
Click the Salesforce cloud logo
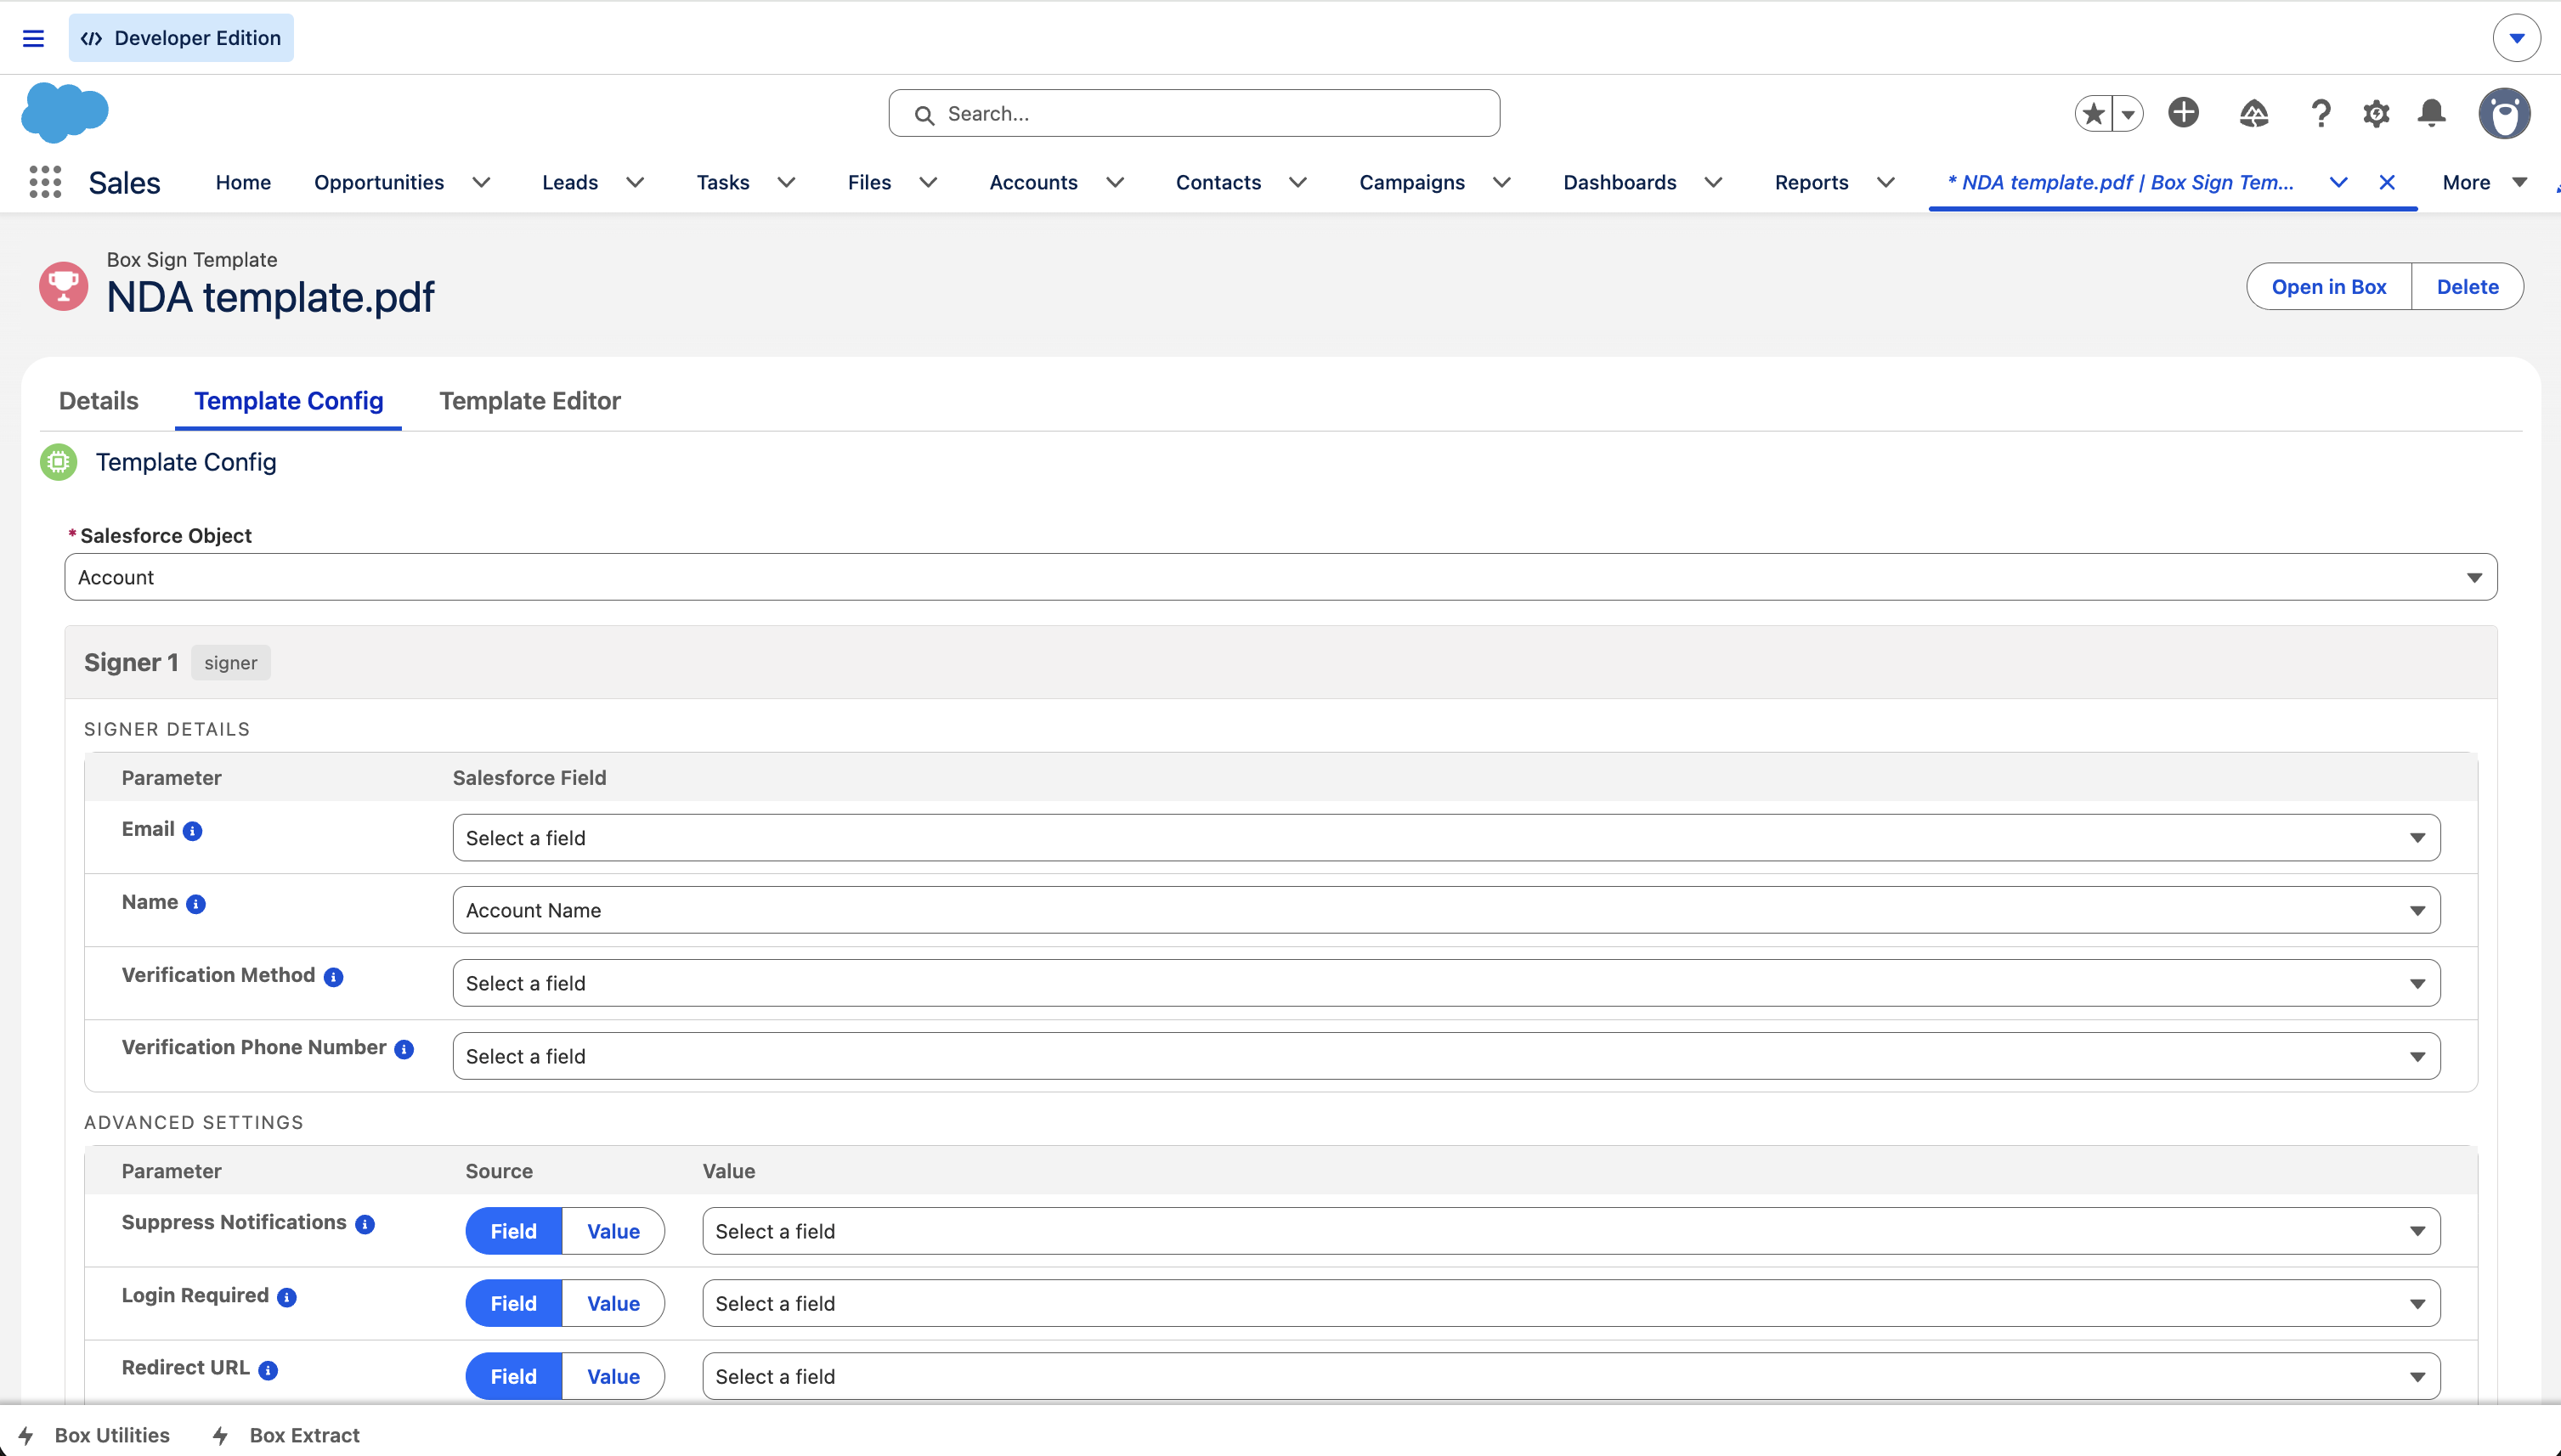point(65,112)
